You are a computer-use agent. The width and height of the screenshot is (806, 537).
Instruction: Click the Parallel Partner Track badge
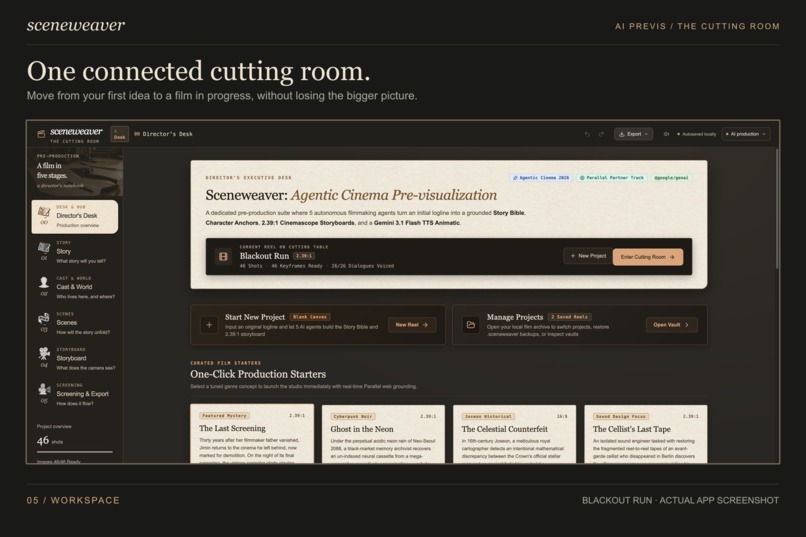[612, 178]
